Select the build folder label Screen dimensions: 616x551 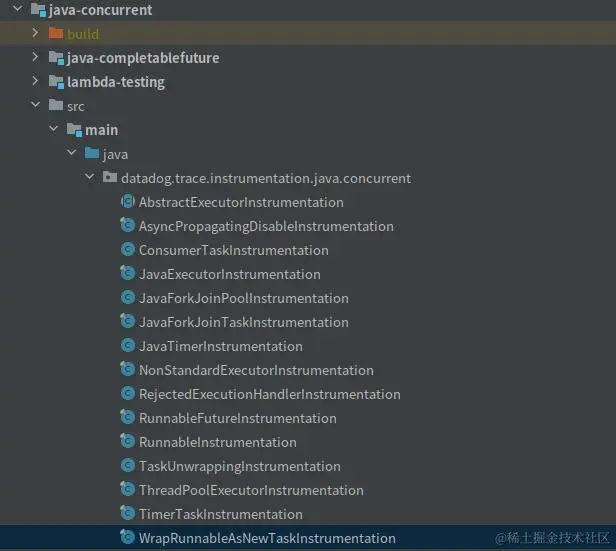(83, 34)
